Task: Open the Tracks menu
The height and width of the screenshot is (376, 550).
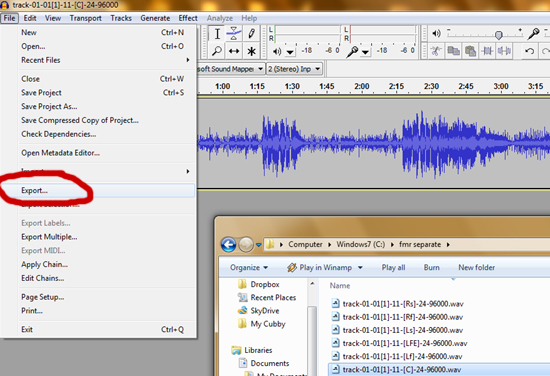Action: click(x=121, y=18)
